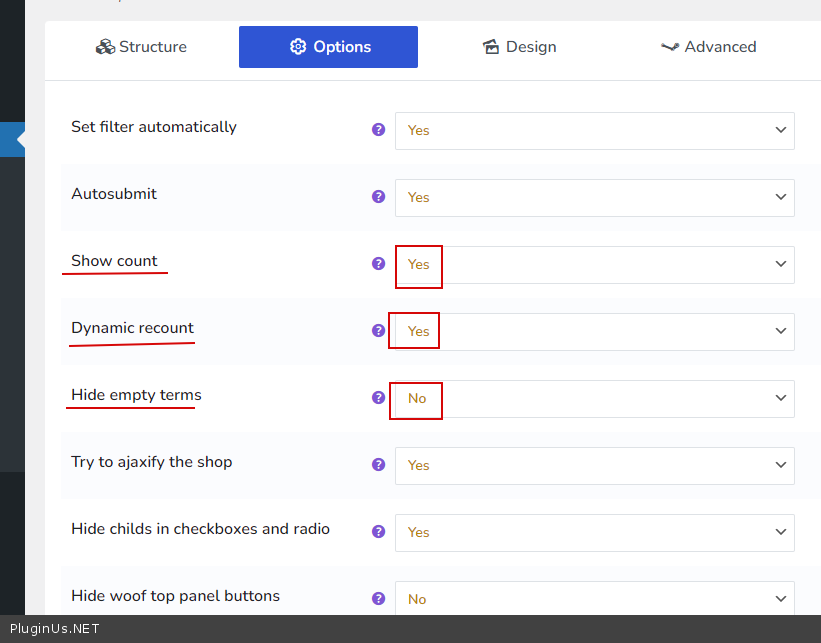Click help icon for Hide woof top panel

click(x=378, y=598)
